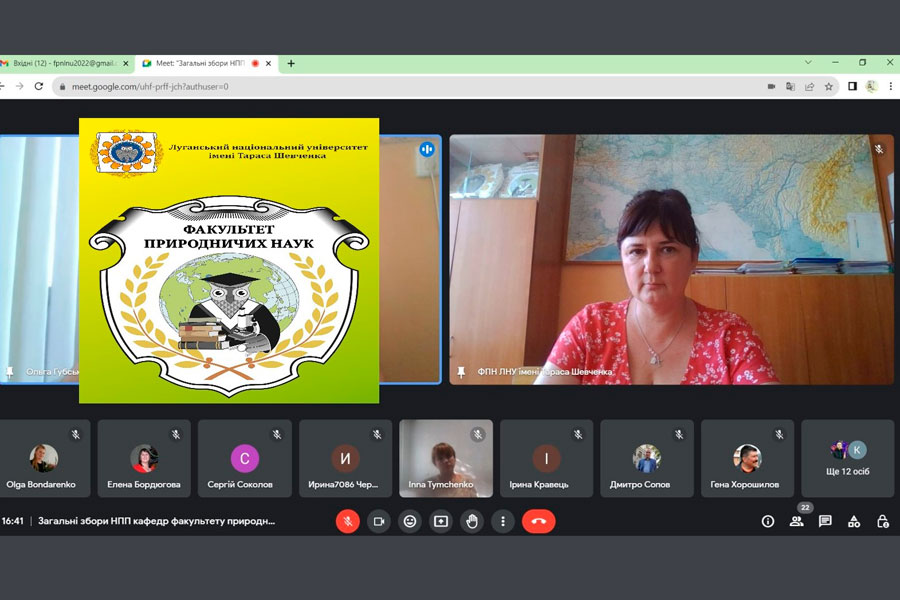Click the translate page icon
The height and width of the screenshot is (600, 900).
click(790, 87)
